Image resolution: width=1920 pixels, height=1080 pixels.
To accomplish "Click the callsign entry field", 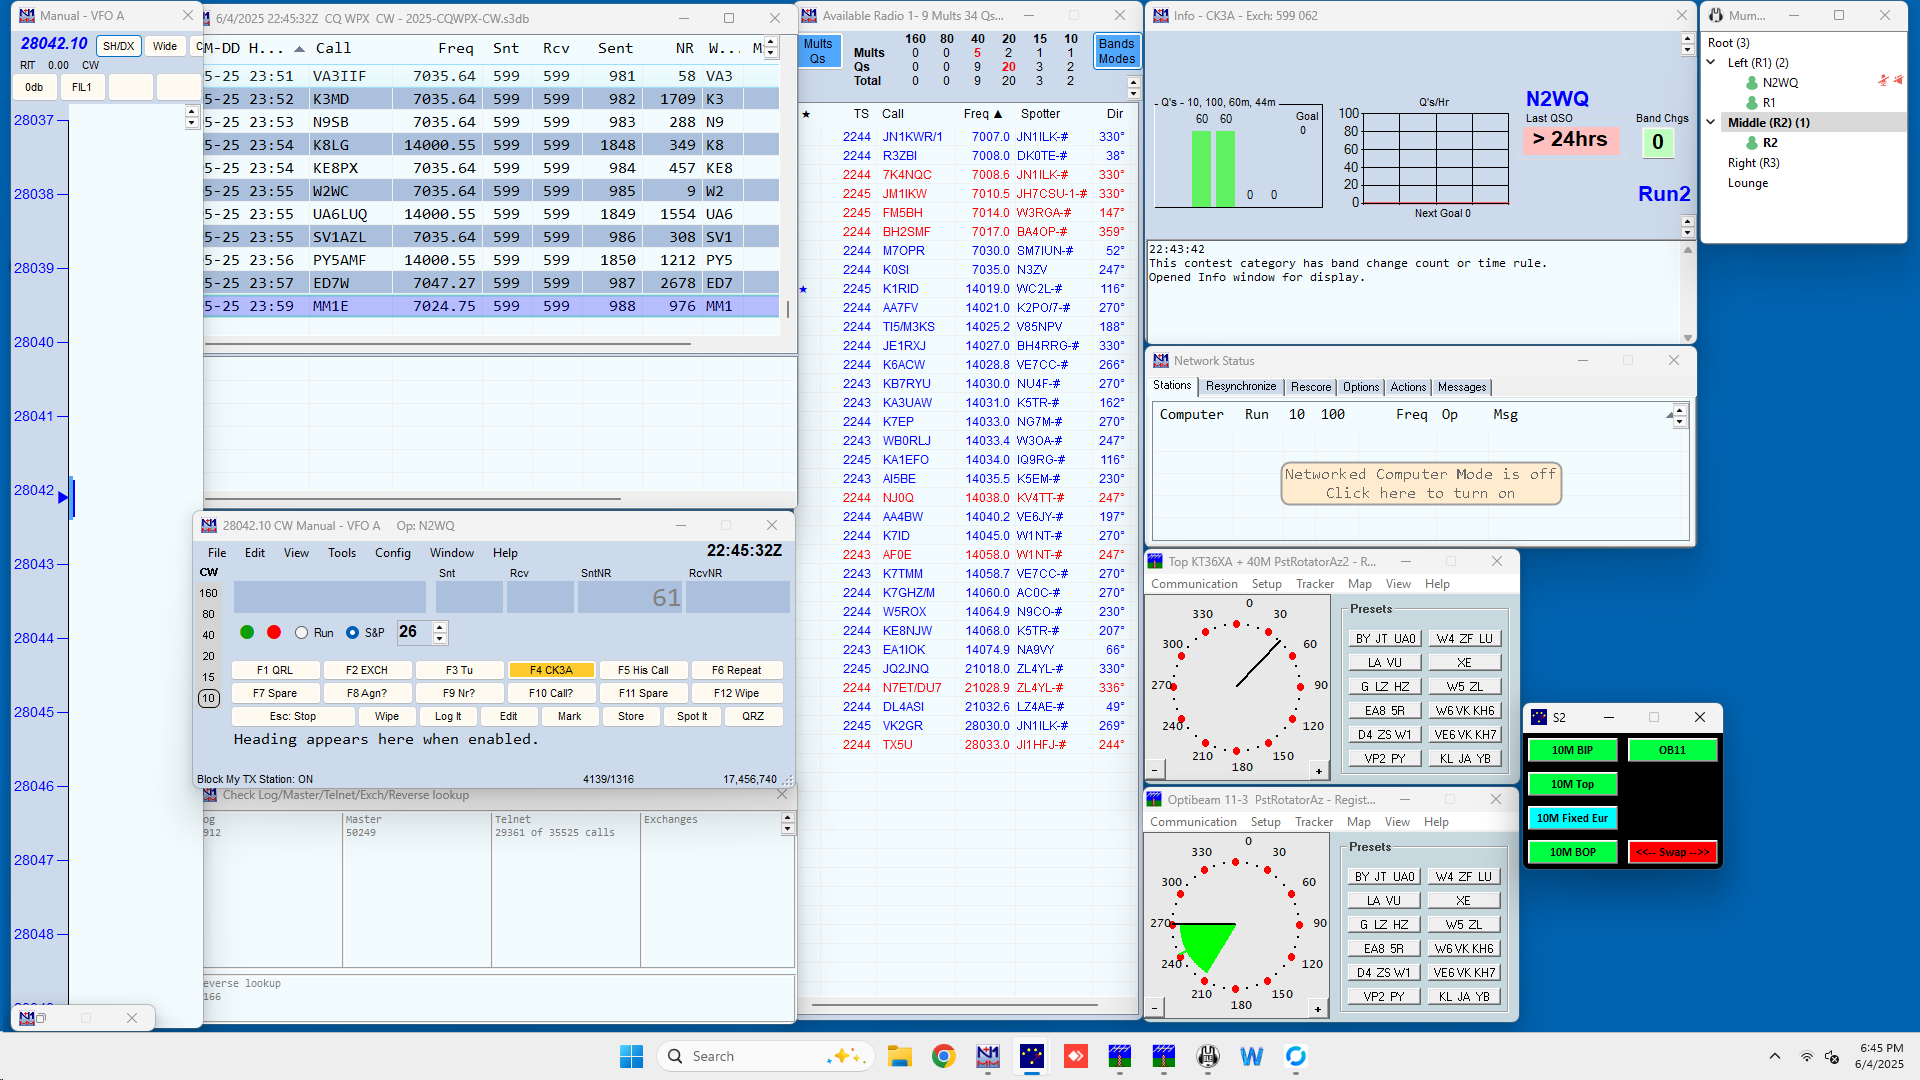I will [x=330, y=597].
